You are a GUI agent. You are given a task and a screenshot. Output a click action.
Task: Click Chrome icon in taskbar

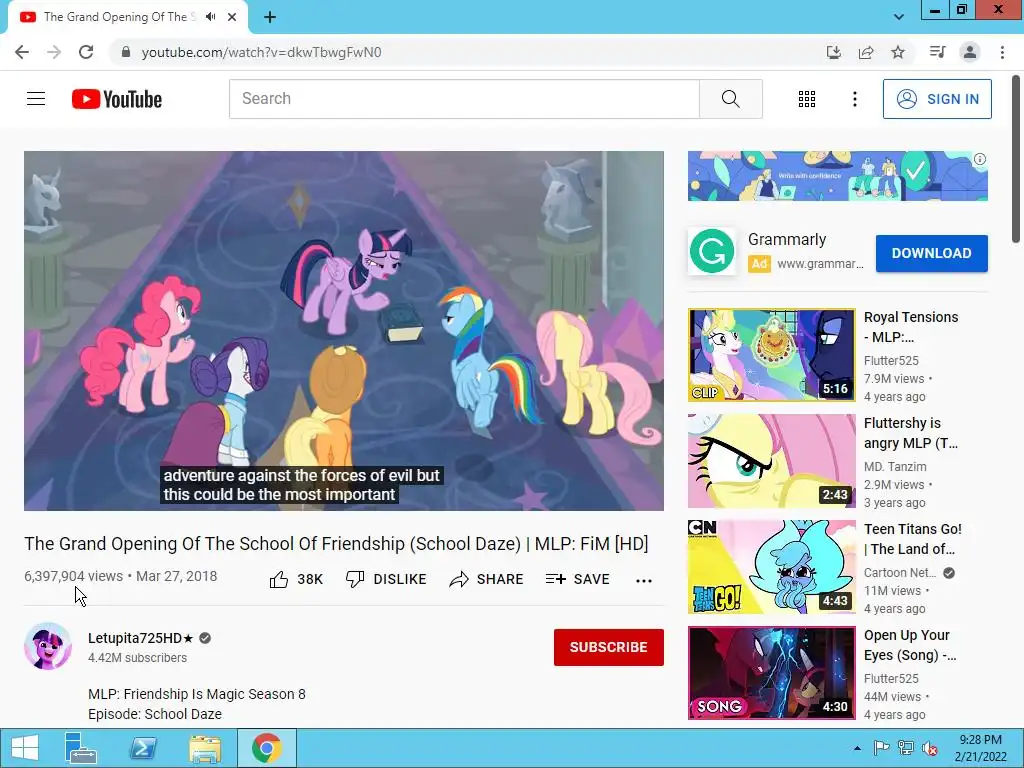(x=266, y=748)
